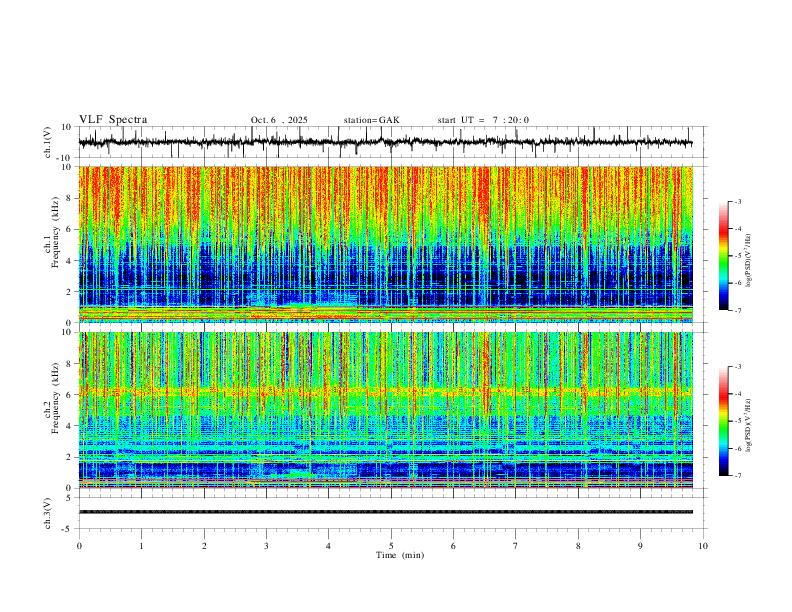Select the "Oct. 6 , 2025" date text
The image size is (792, 612).
279,120
